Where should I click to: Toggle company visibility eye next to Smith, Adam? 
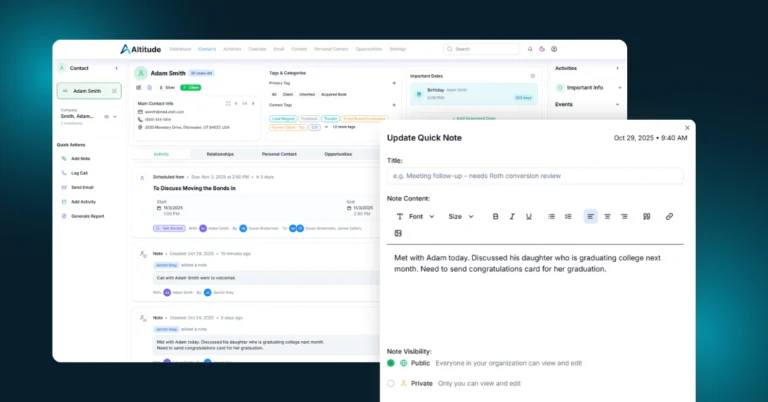pos(106,117)
